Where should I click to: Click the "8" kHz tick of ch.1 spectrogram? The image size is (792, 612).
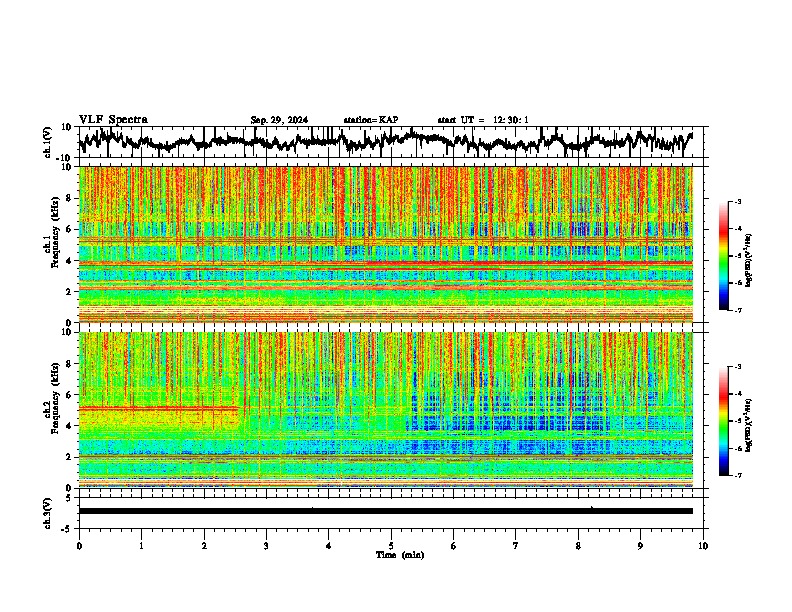(x=69, y=198)
